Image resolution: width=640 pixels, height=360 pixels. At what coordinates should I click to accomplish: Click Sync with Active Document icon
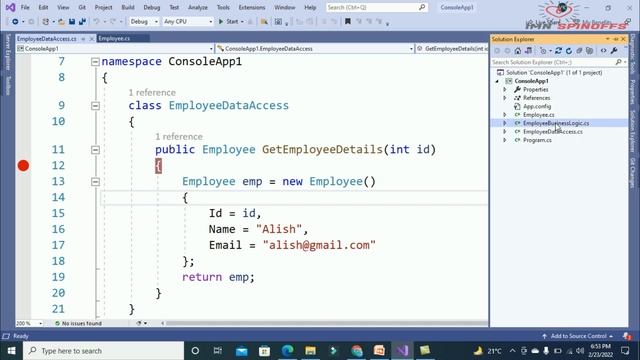click(x=558, y=51)
